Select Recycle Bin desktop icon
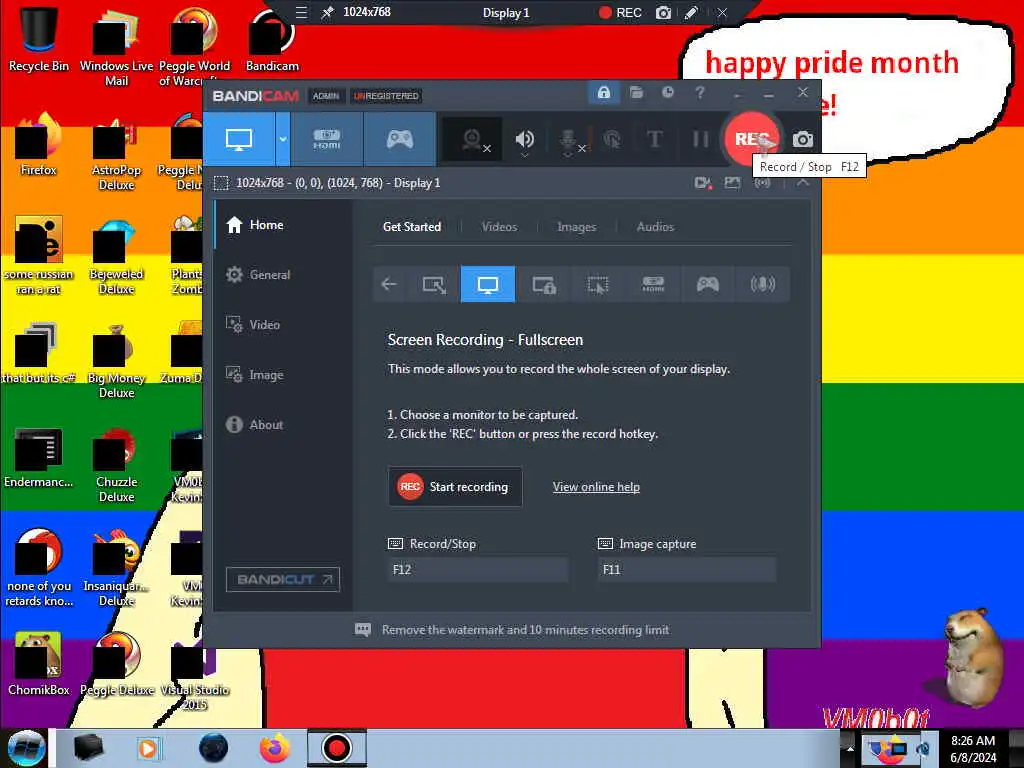This screenshot has width=1024, height=768. click(x=39, y=38)
